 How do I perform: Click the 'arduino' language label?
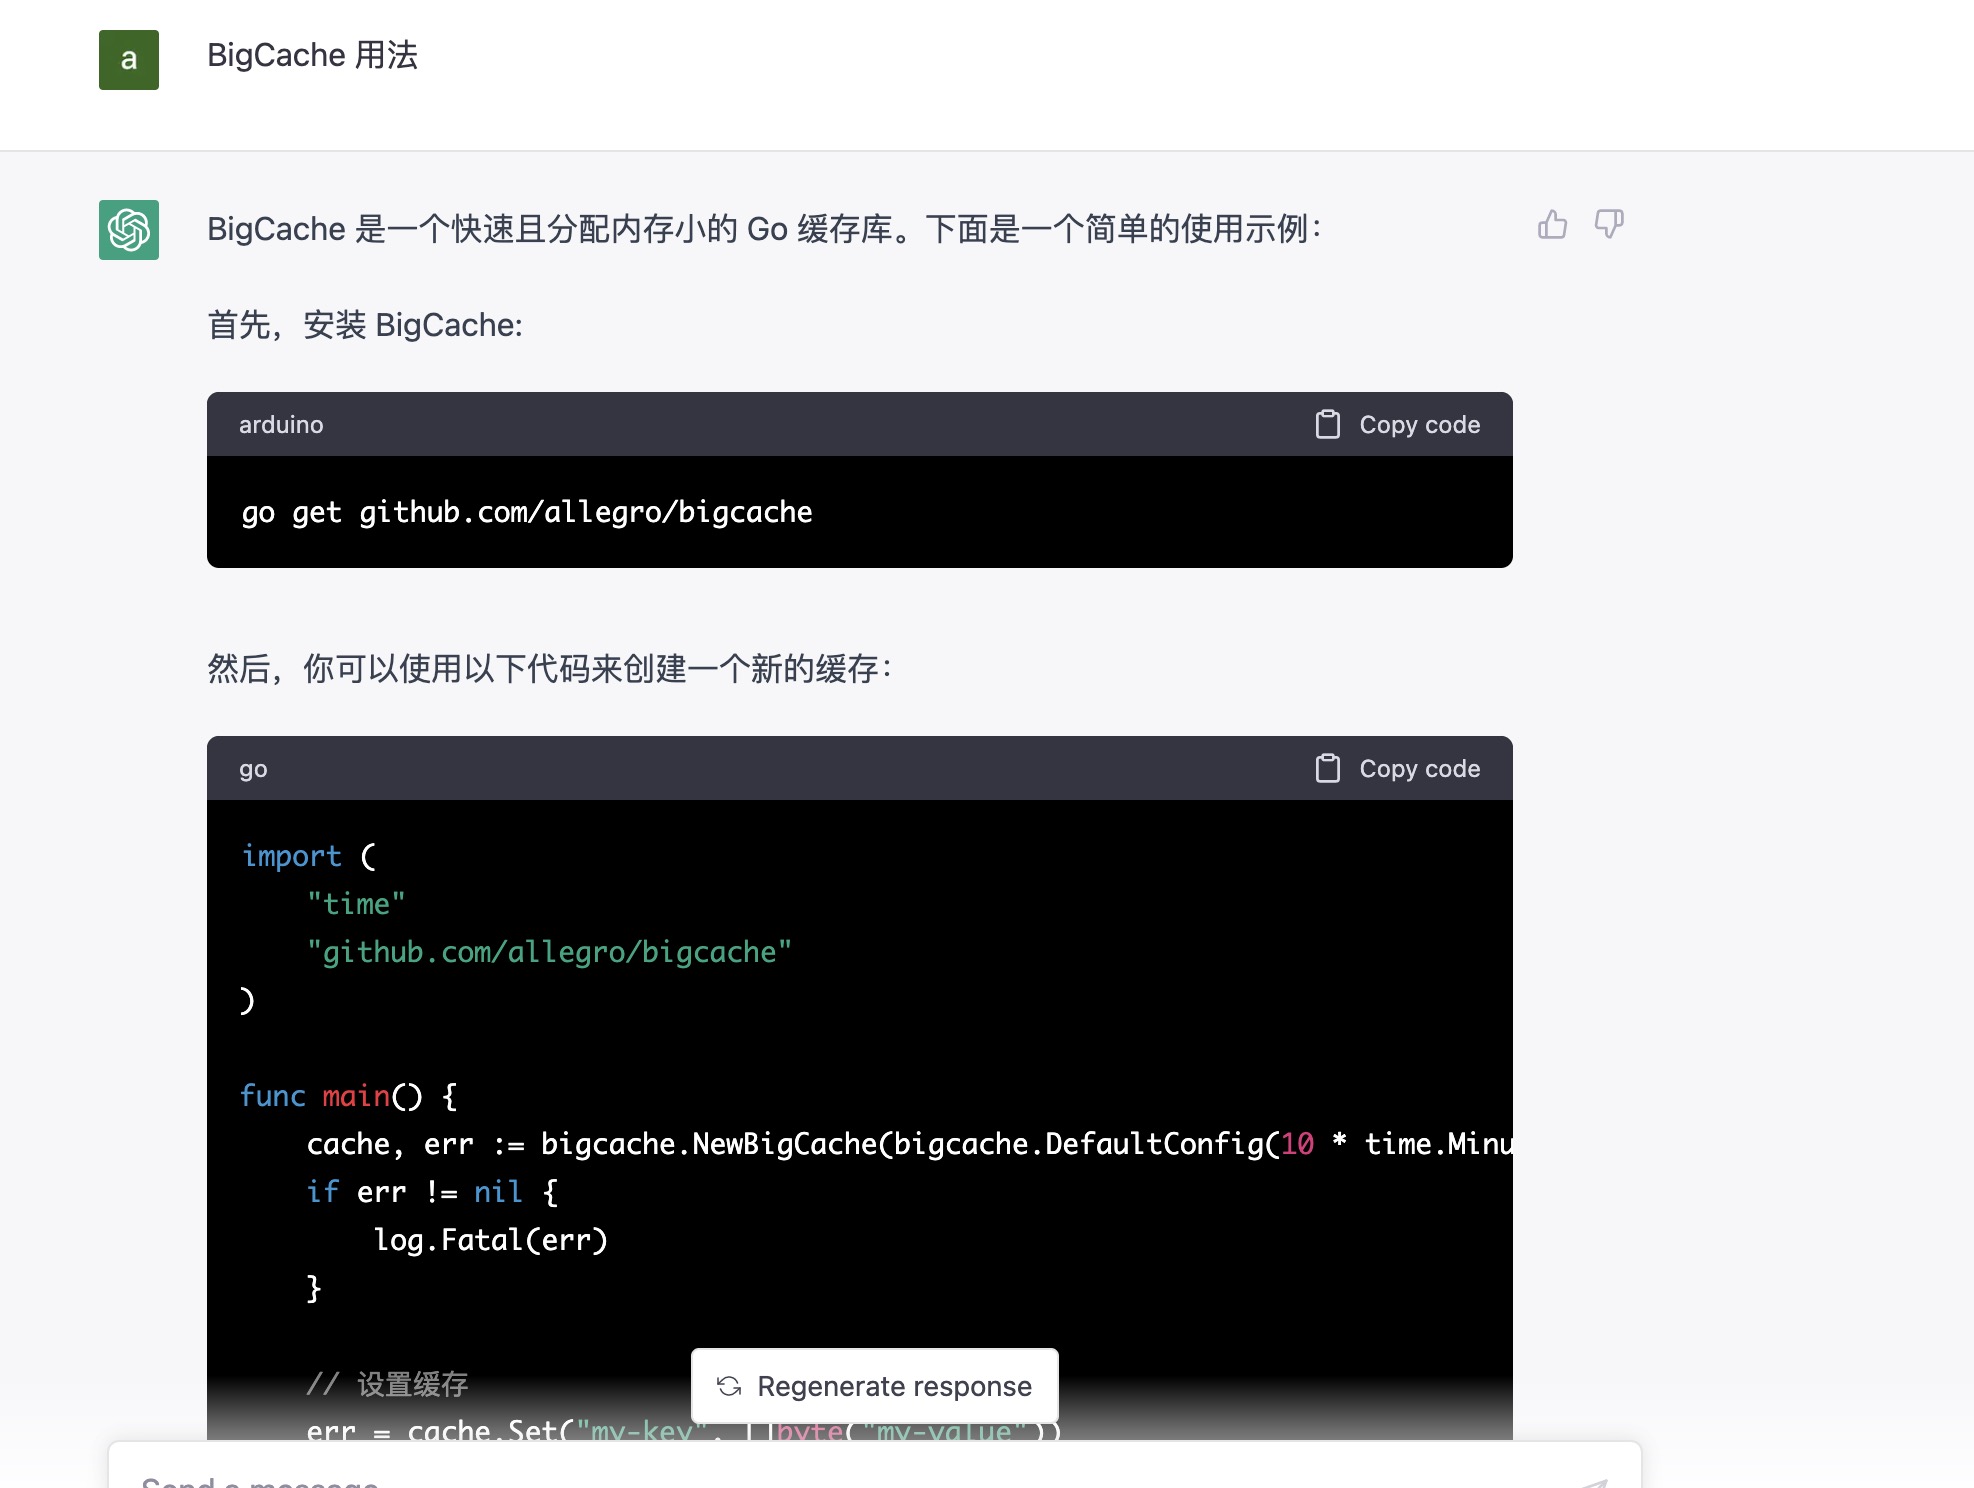pyautogui.click(x=281, y=425)
